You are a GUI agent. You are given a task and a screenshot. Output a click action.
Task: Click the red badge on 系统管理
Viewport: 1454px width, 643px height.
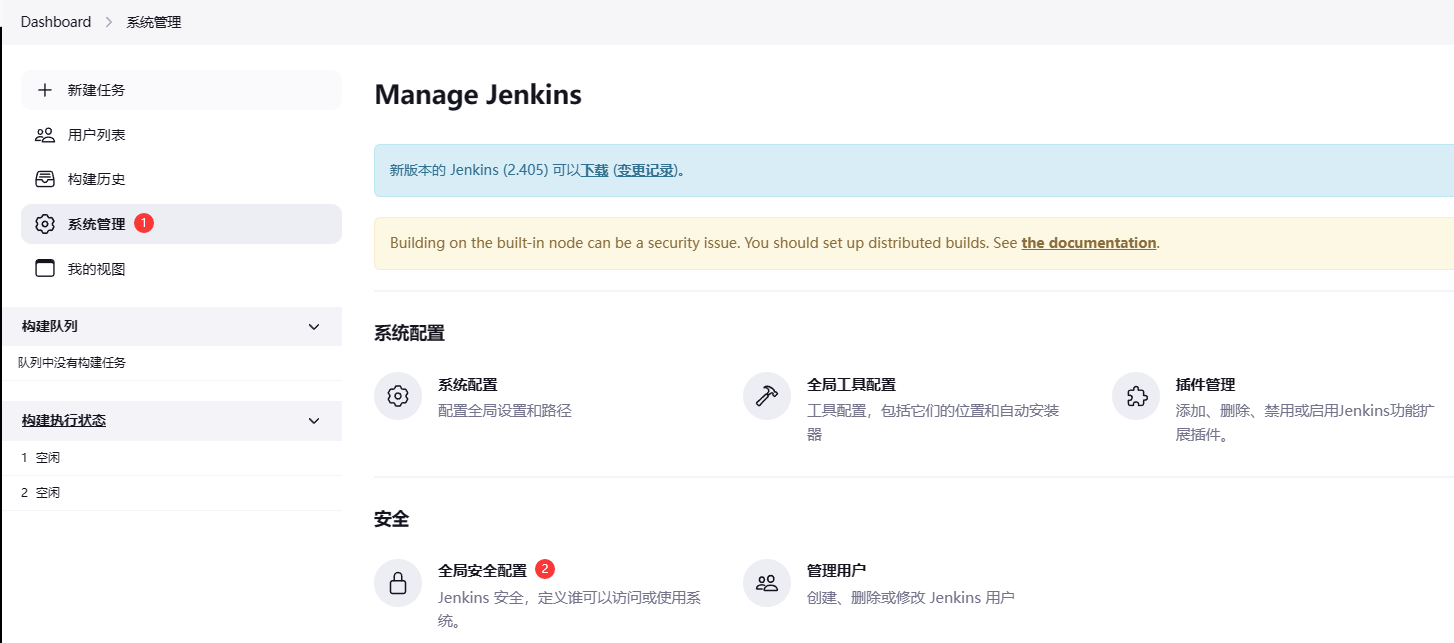144,223
